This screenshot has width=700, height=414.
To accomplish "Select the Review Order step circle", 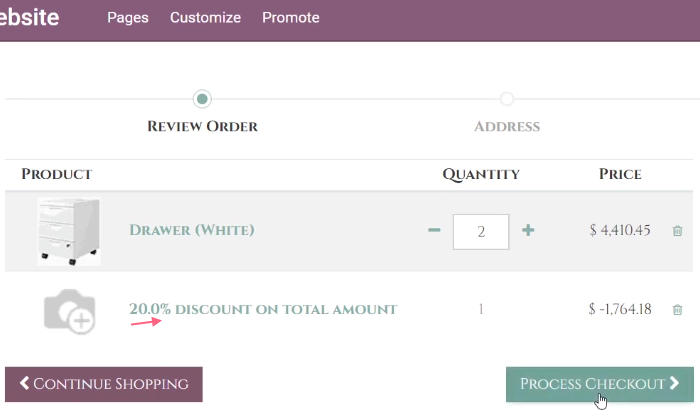I will (x=203, y=99).
